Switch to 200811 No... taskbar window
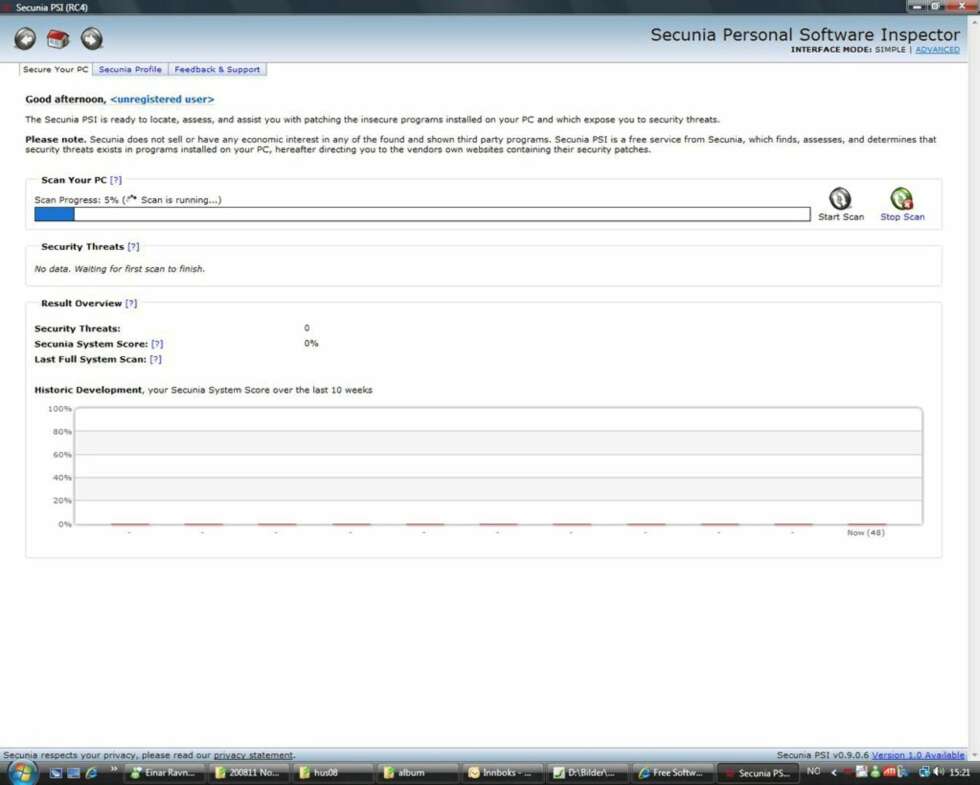The height and width of the screenshot is (785, 980). click(x=249, y=772)
